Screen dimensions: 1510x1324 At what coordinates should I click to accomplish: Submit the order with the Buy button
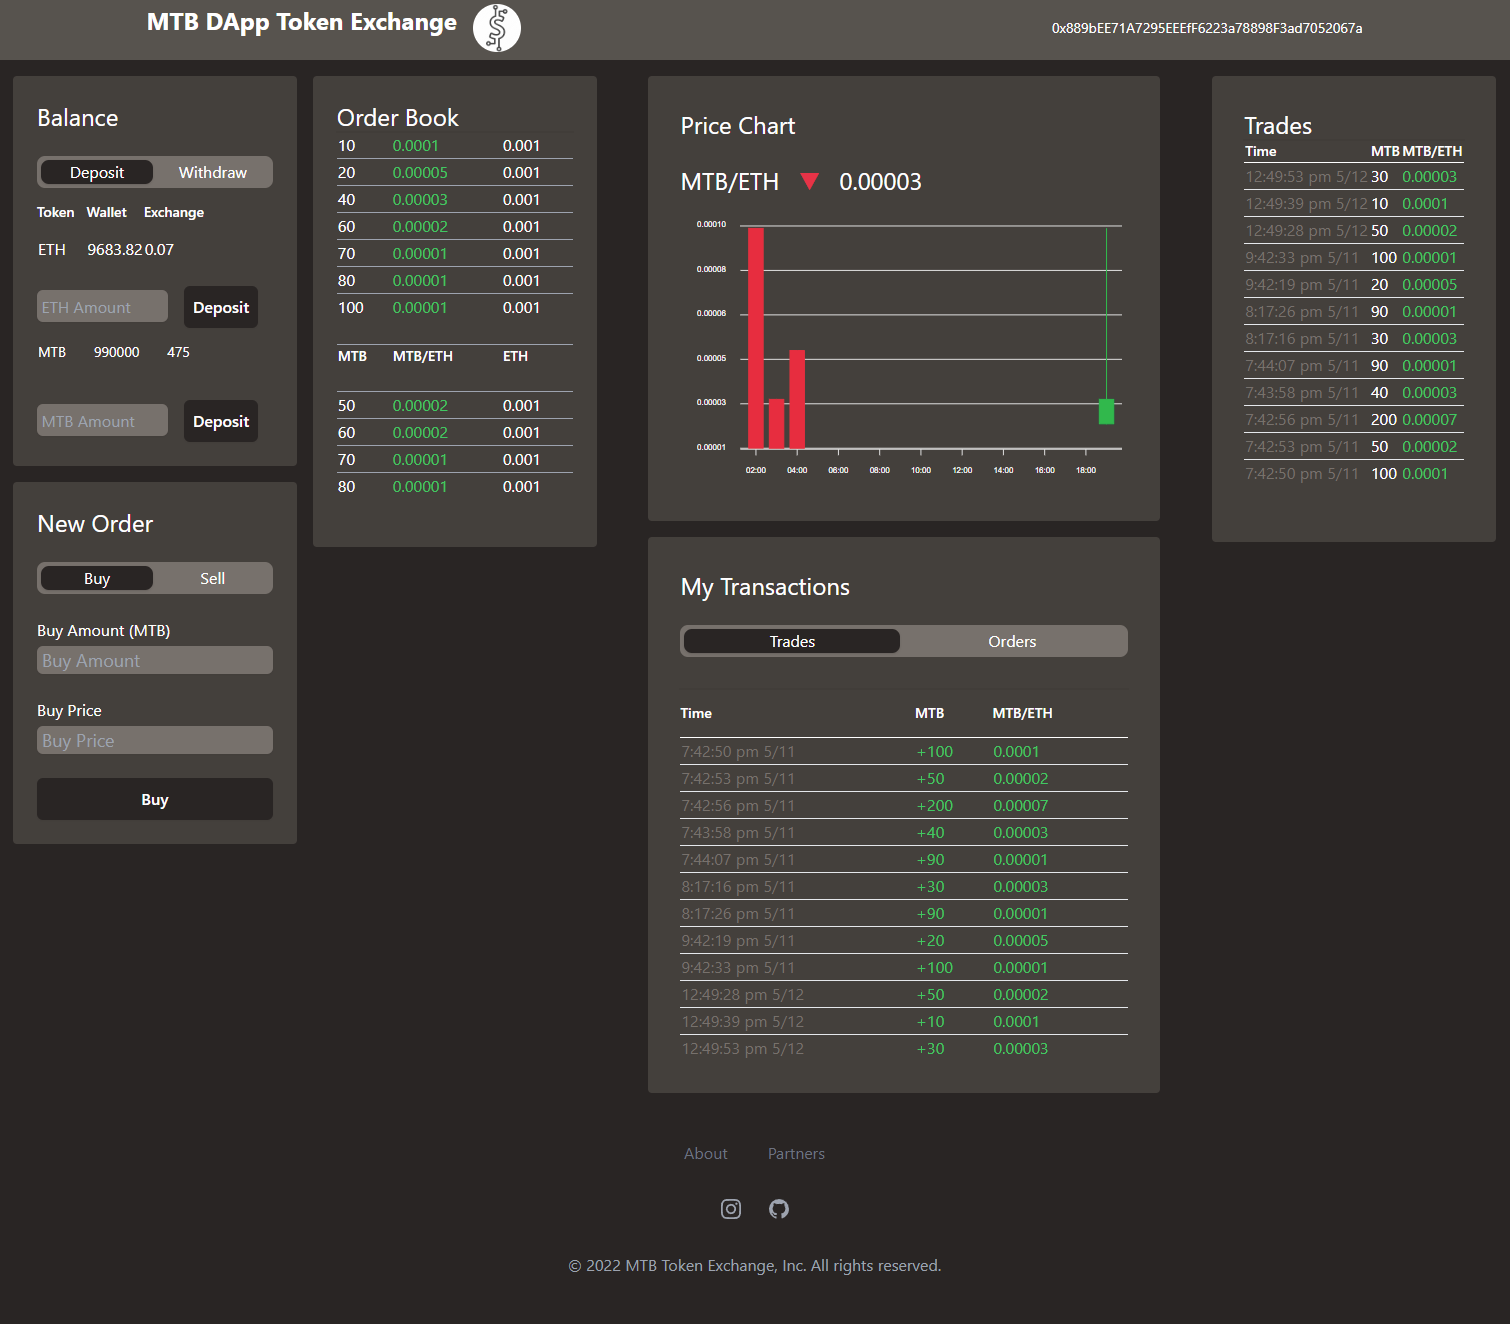point(154,799)
